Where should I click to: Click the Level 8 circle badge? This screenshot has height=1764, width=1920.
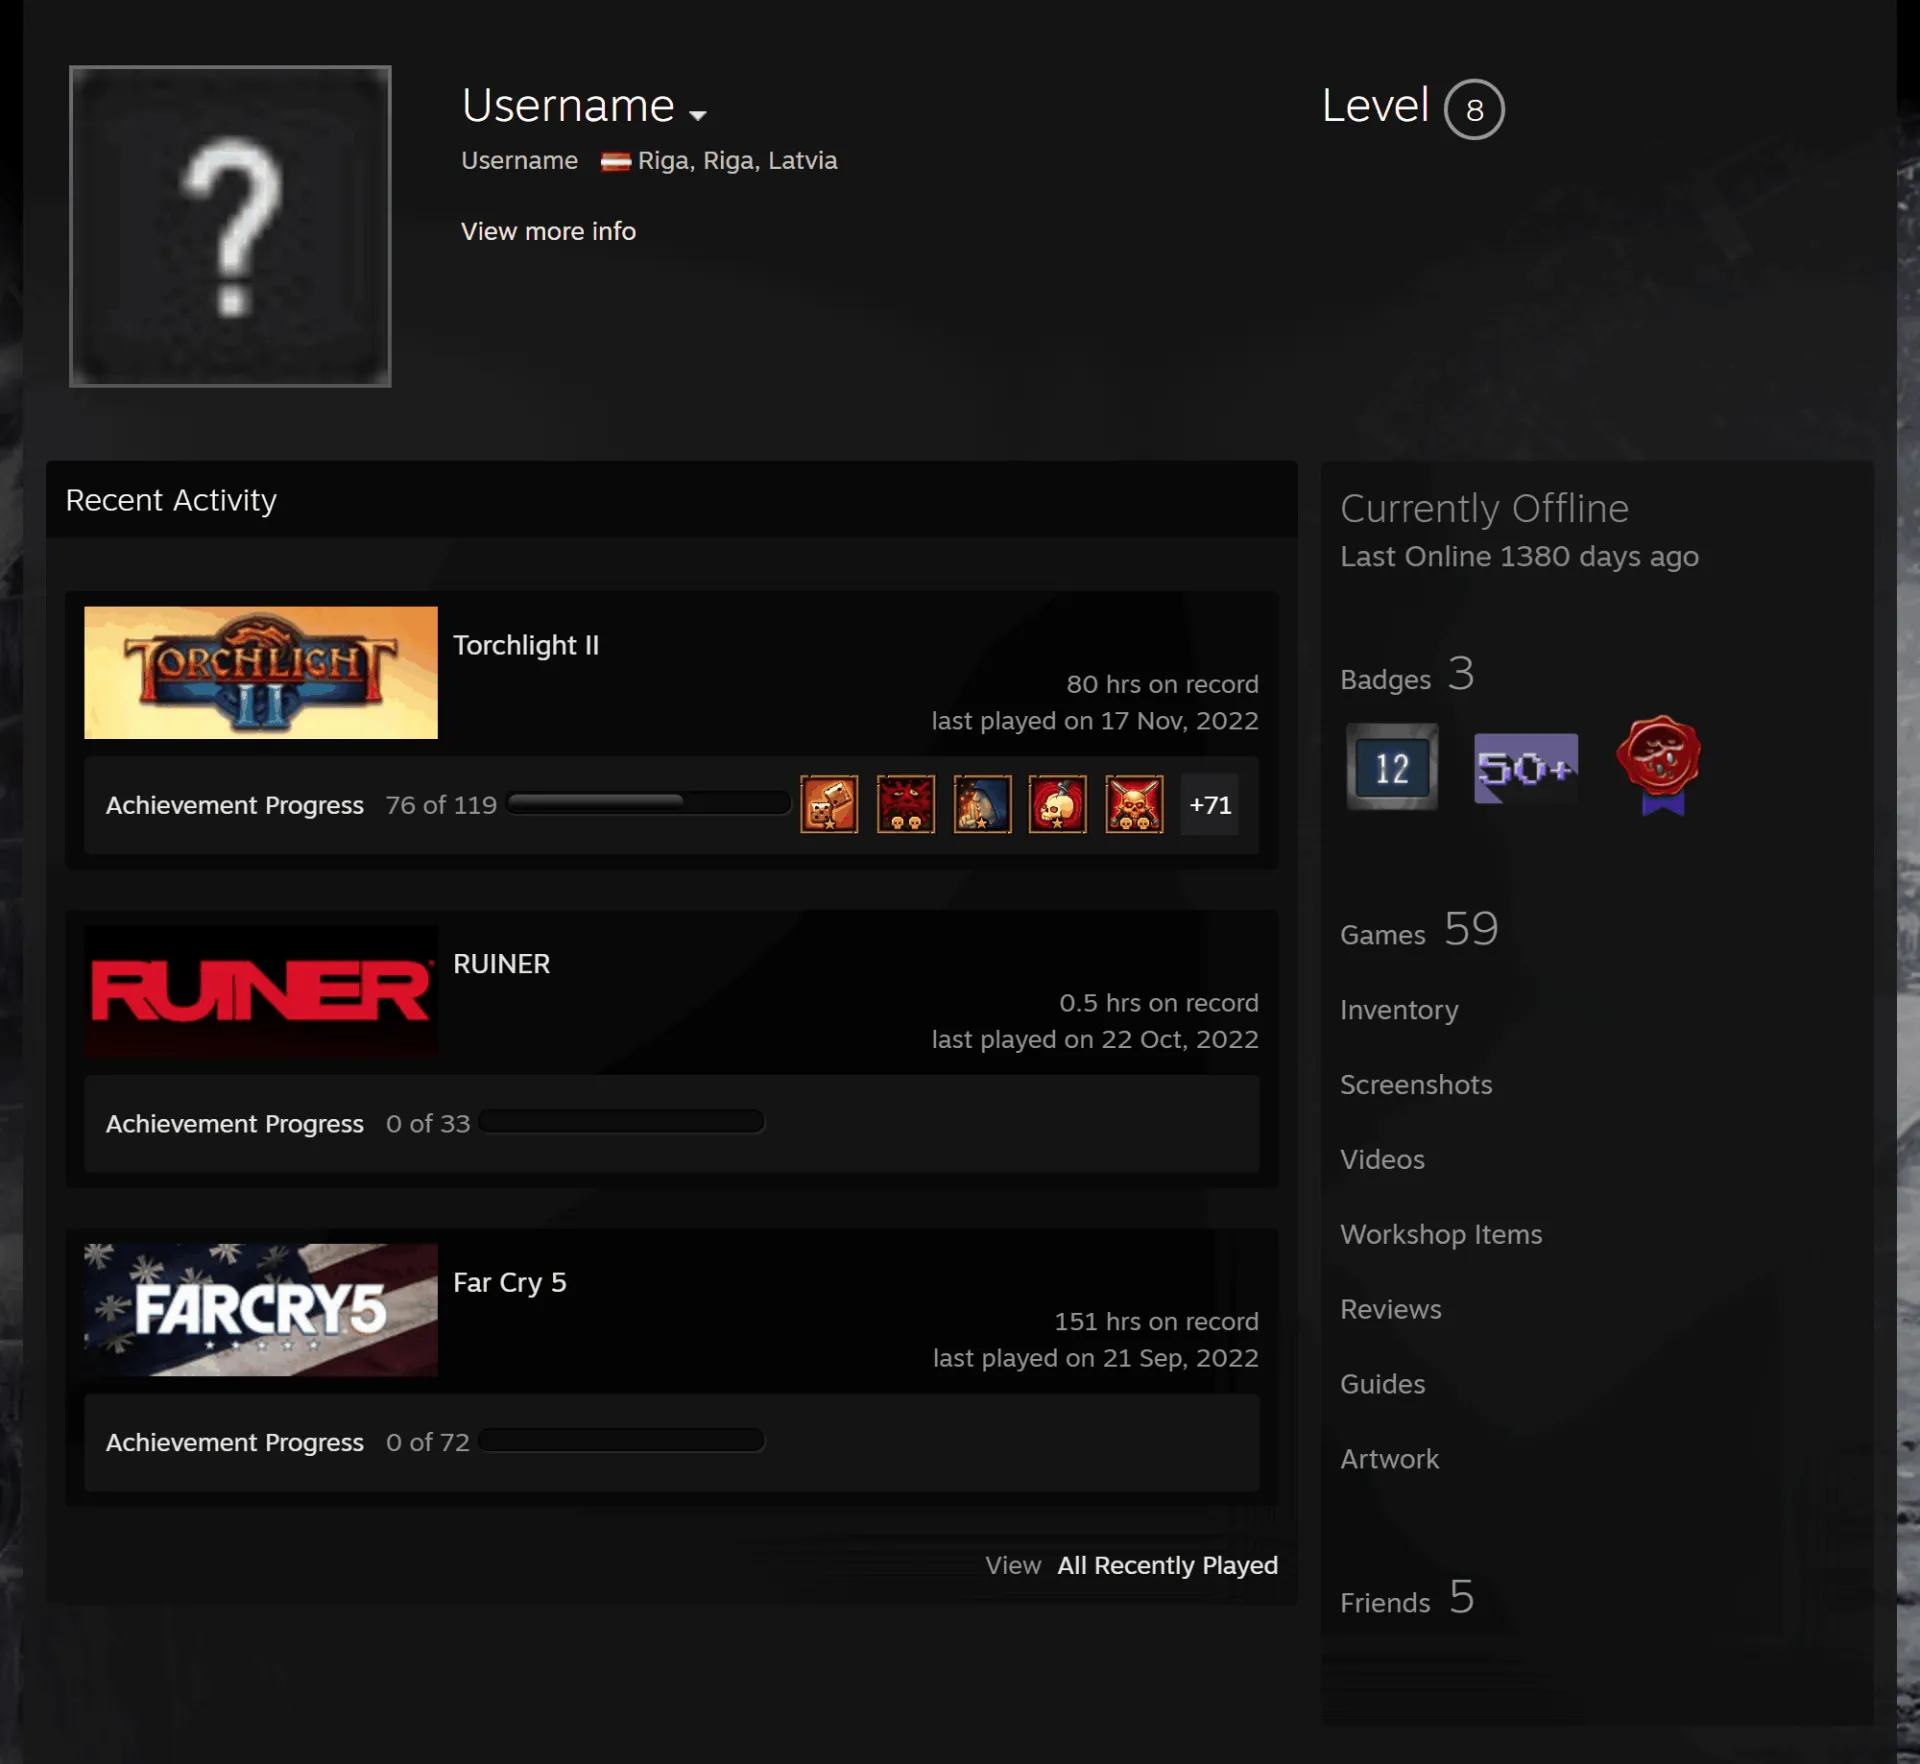tap(1474, 109)
